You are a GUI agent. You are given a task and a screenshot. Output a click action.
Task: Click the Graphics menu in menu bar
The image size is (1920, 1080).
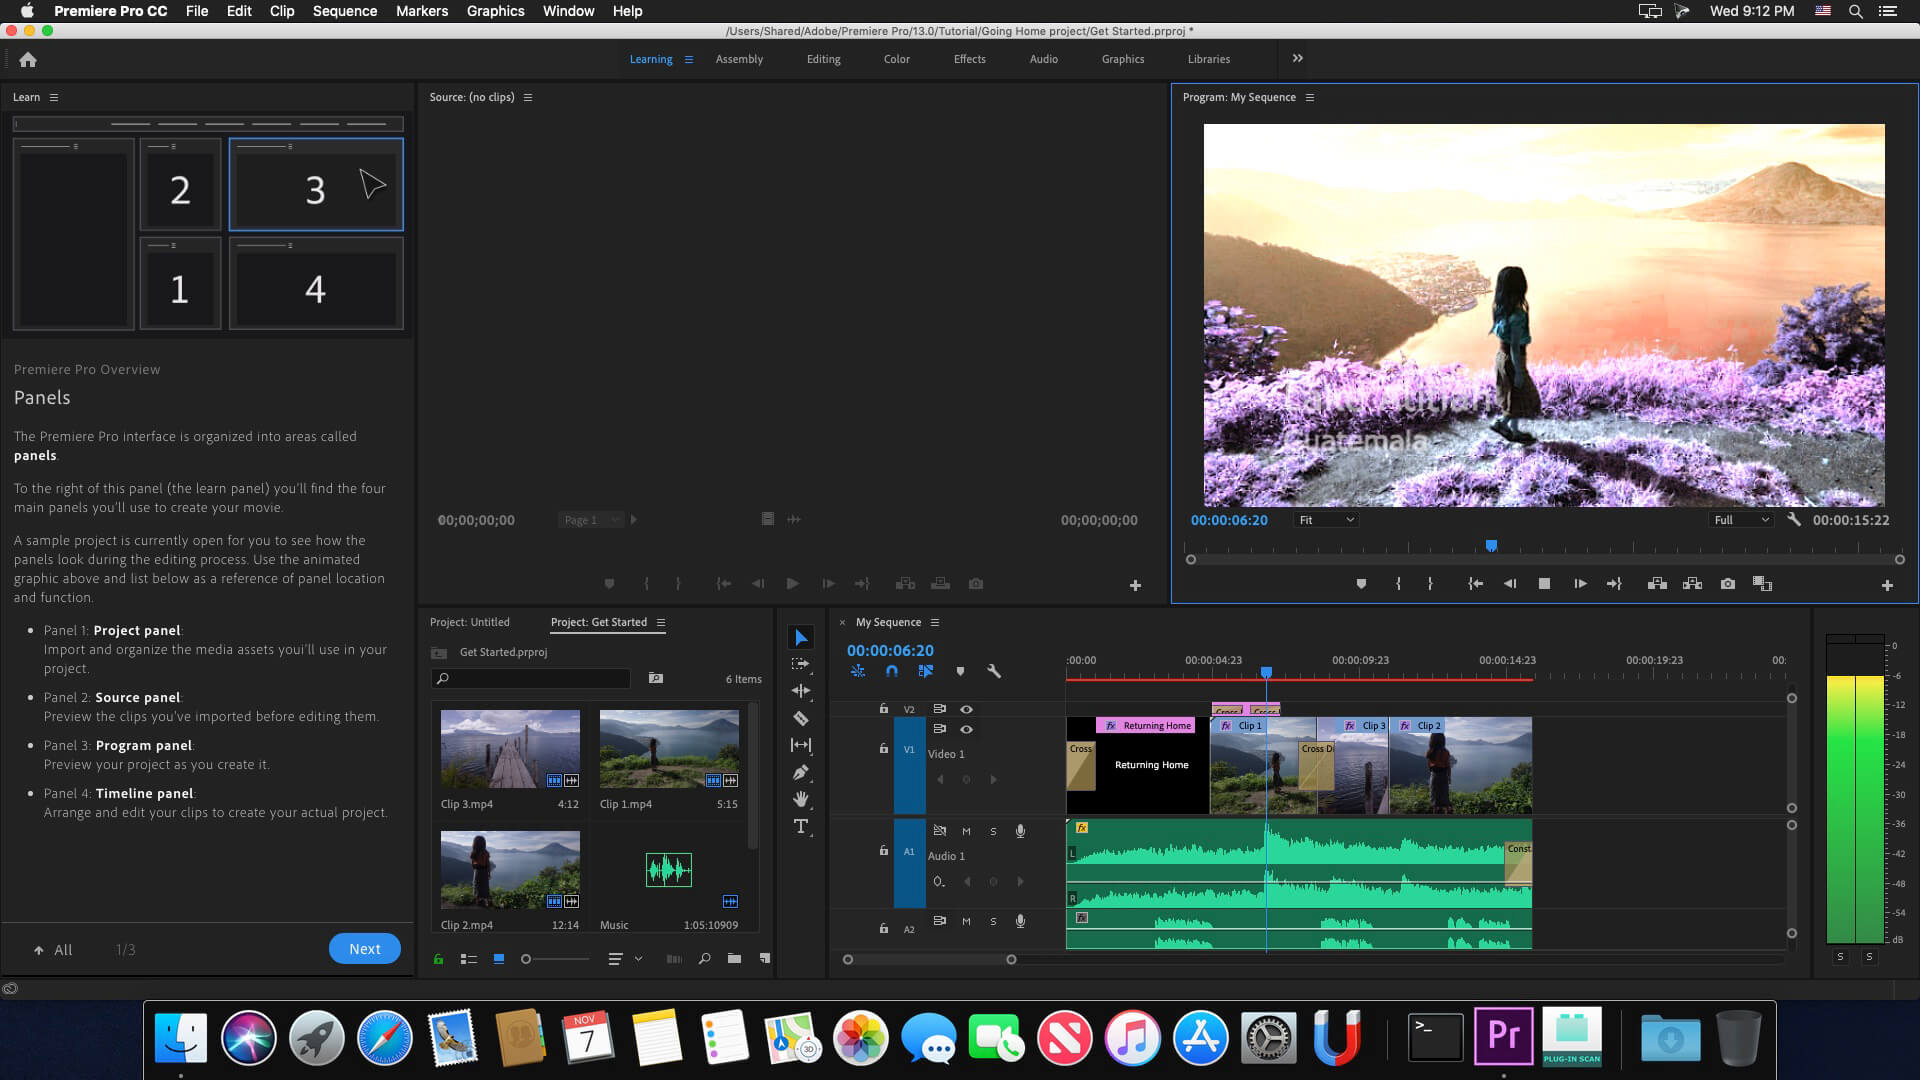tap(495, 11)
